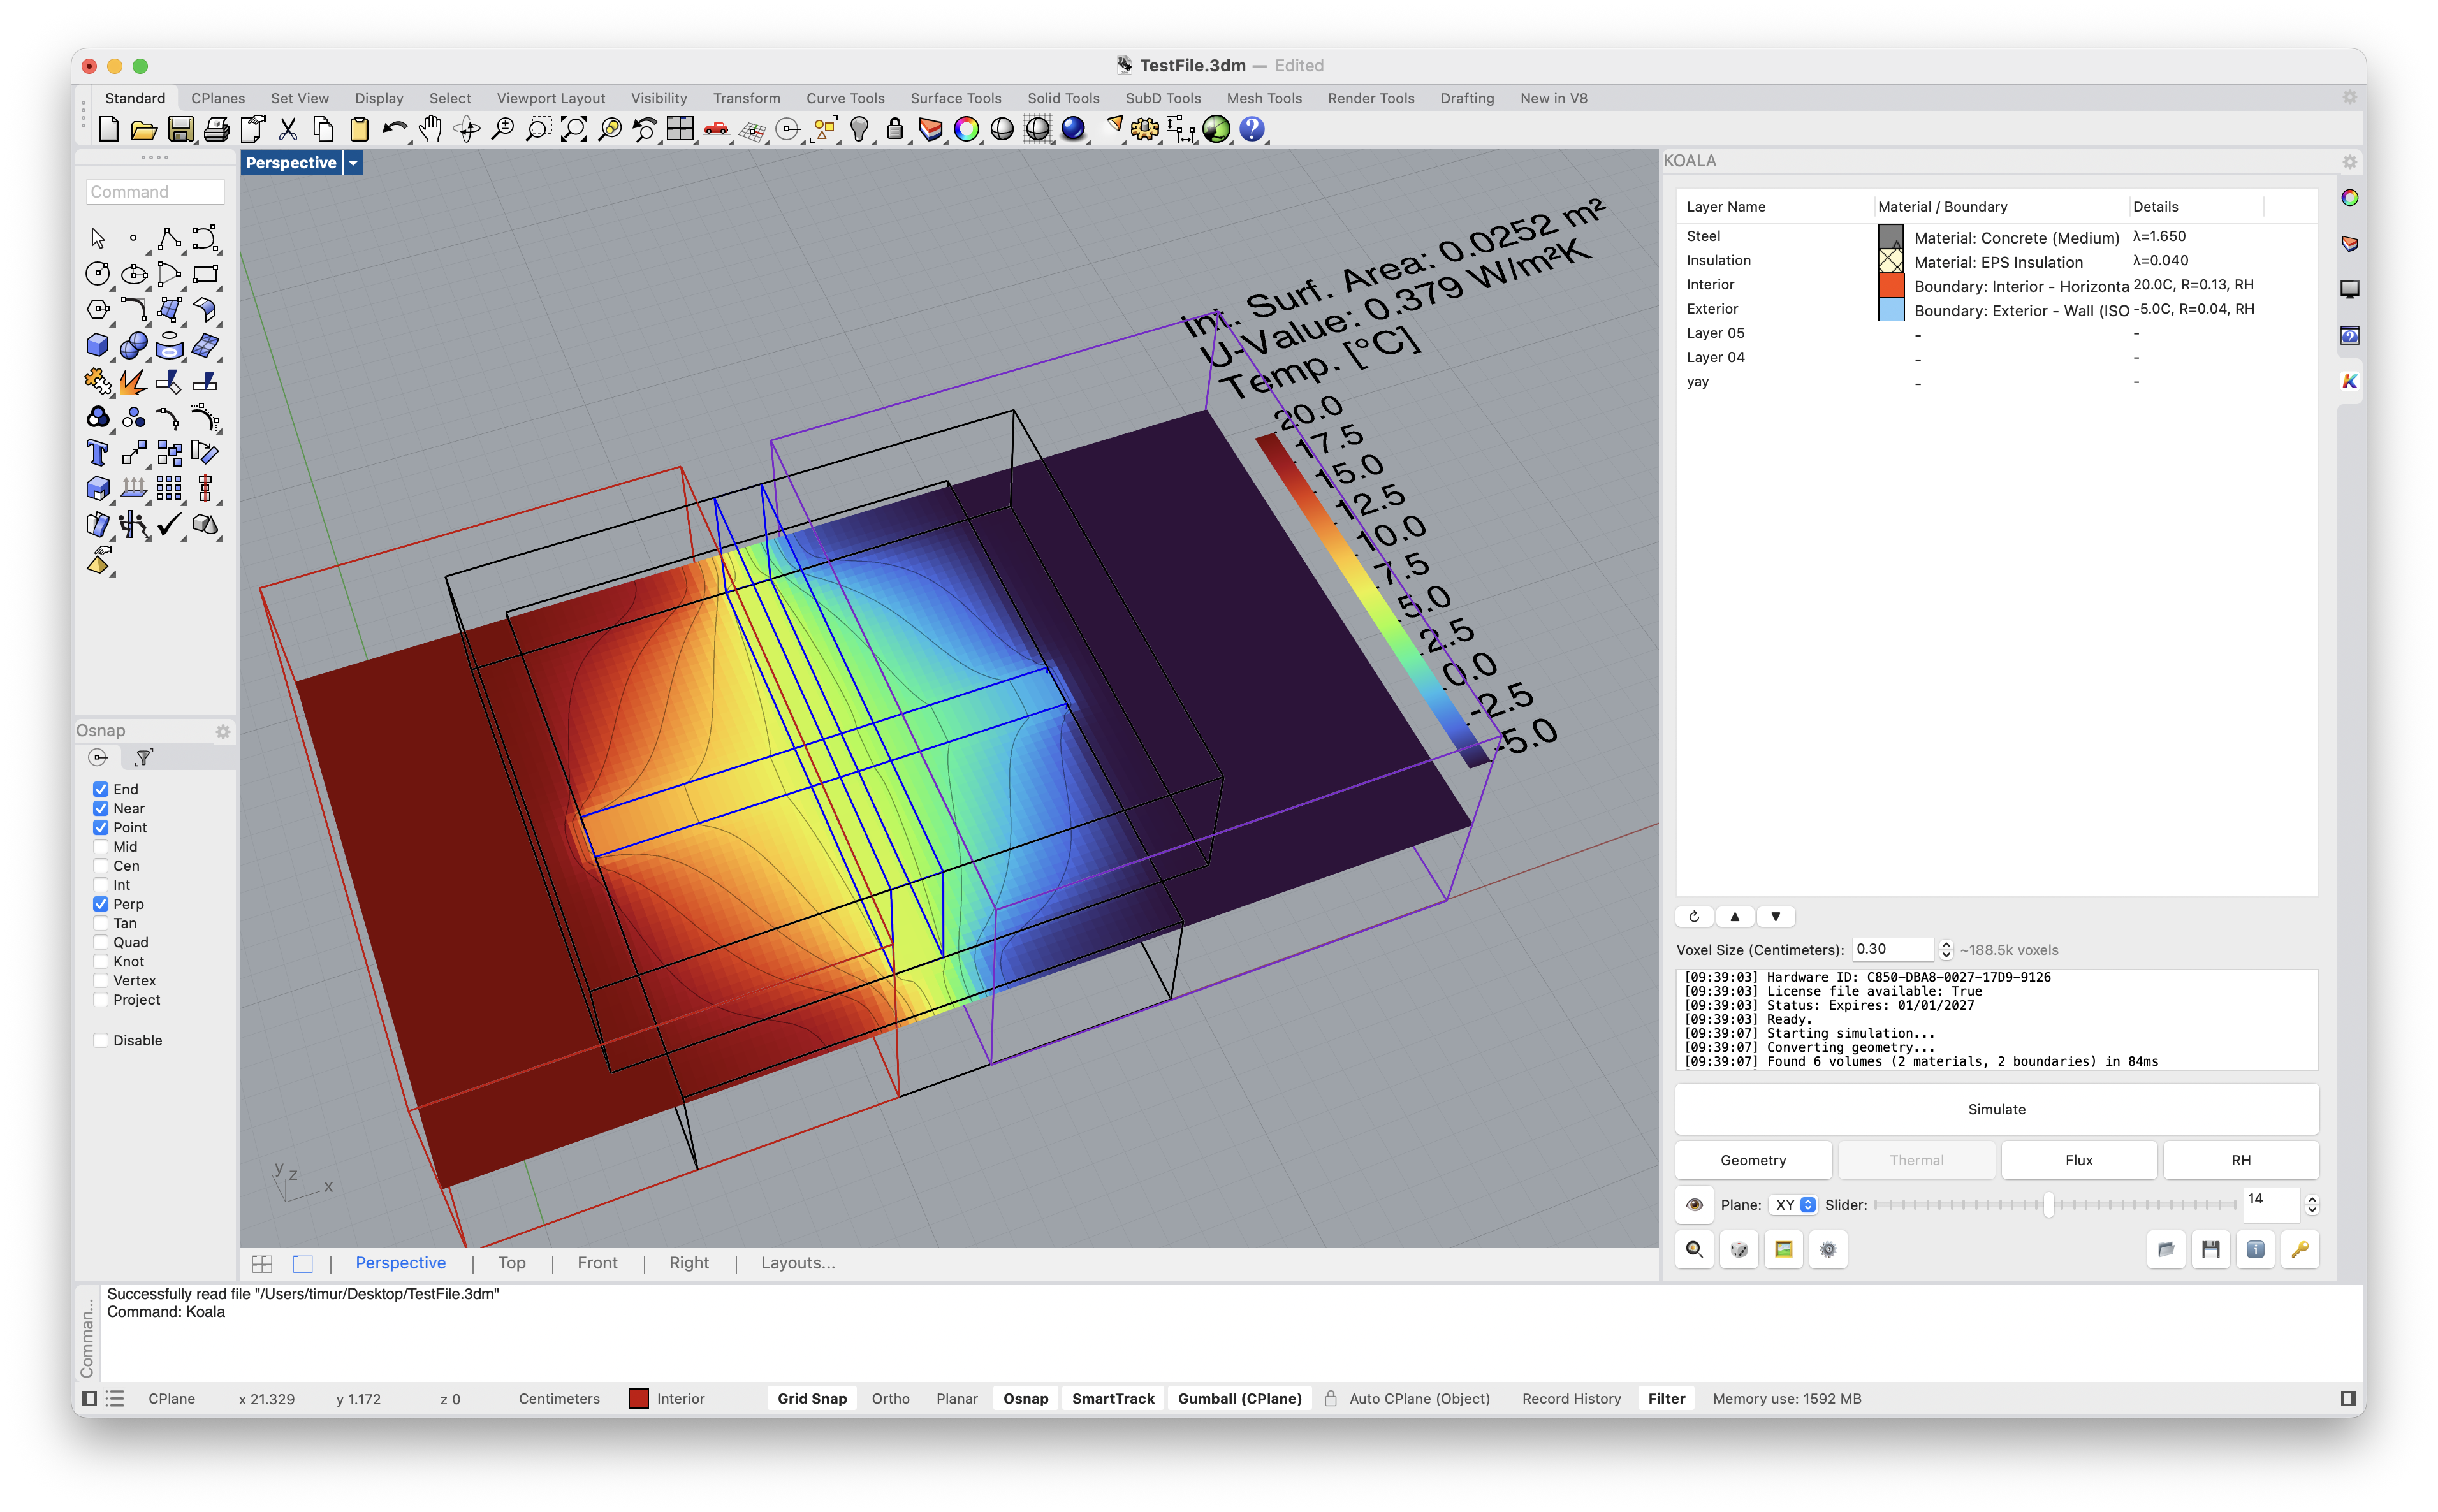Click the picture frame icon in KOALA
Image resolution: width=2438 pixels, height=1512 pixels.
point(1783,1249)
